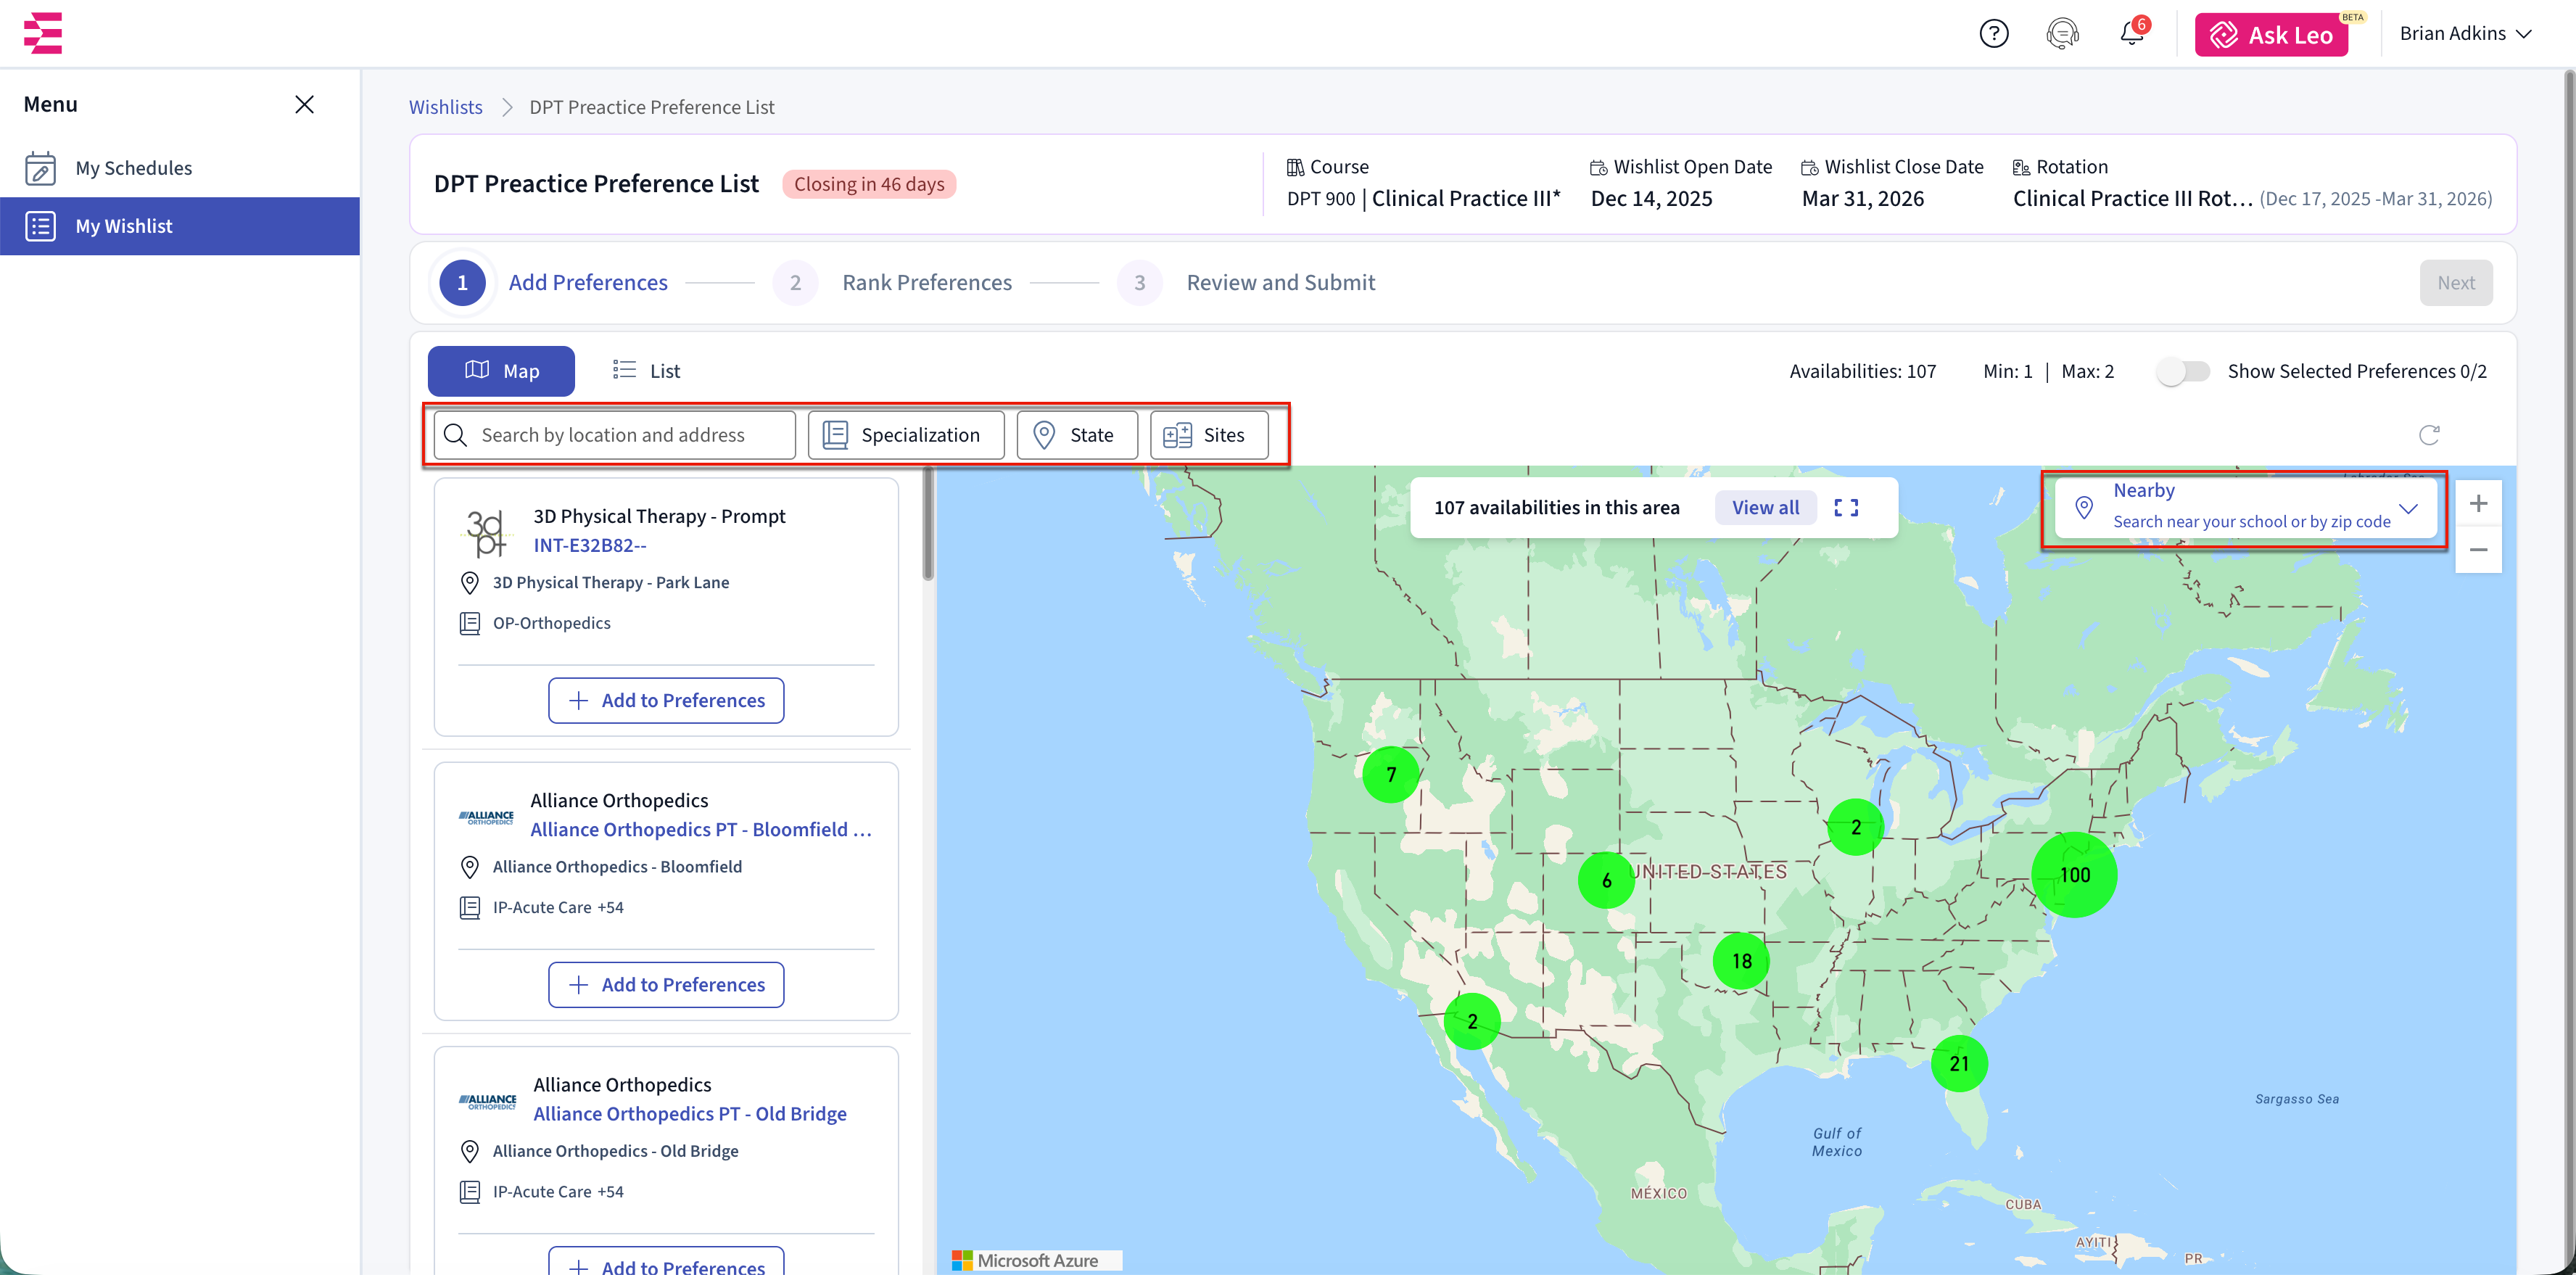Screen dimensions: 2576x1275
Task: Open the support headset icon
Action: pyautogui.click(x=2062, y=34)
